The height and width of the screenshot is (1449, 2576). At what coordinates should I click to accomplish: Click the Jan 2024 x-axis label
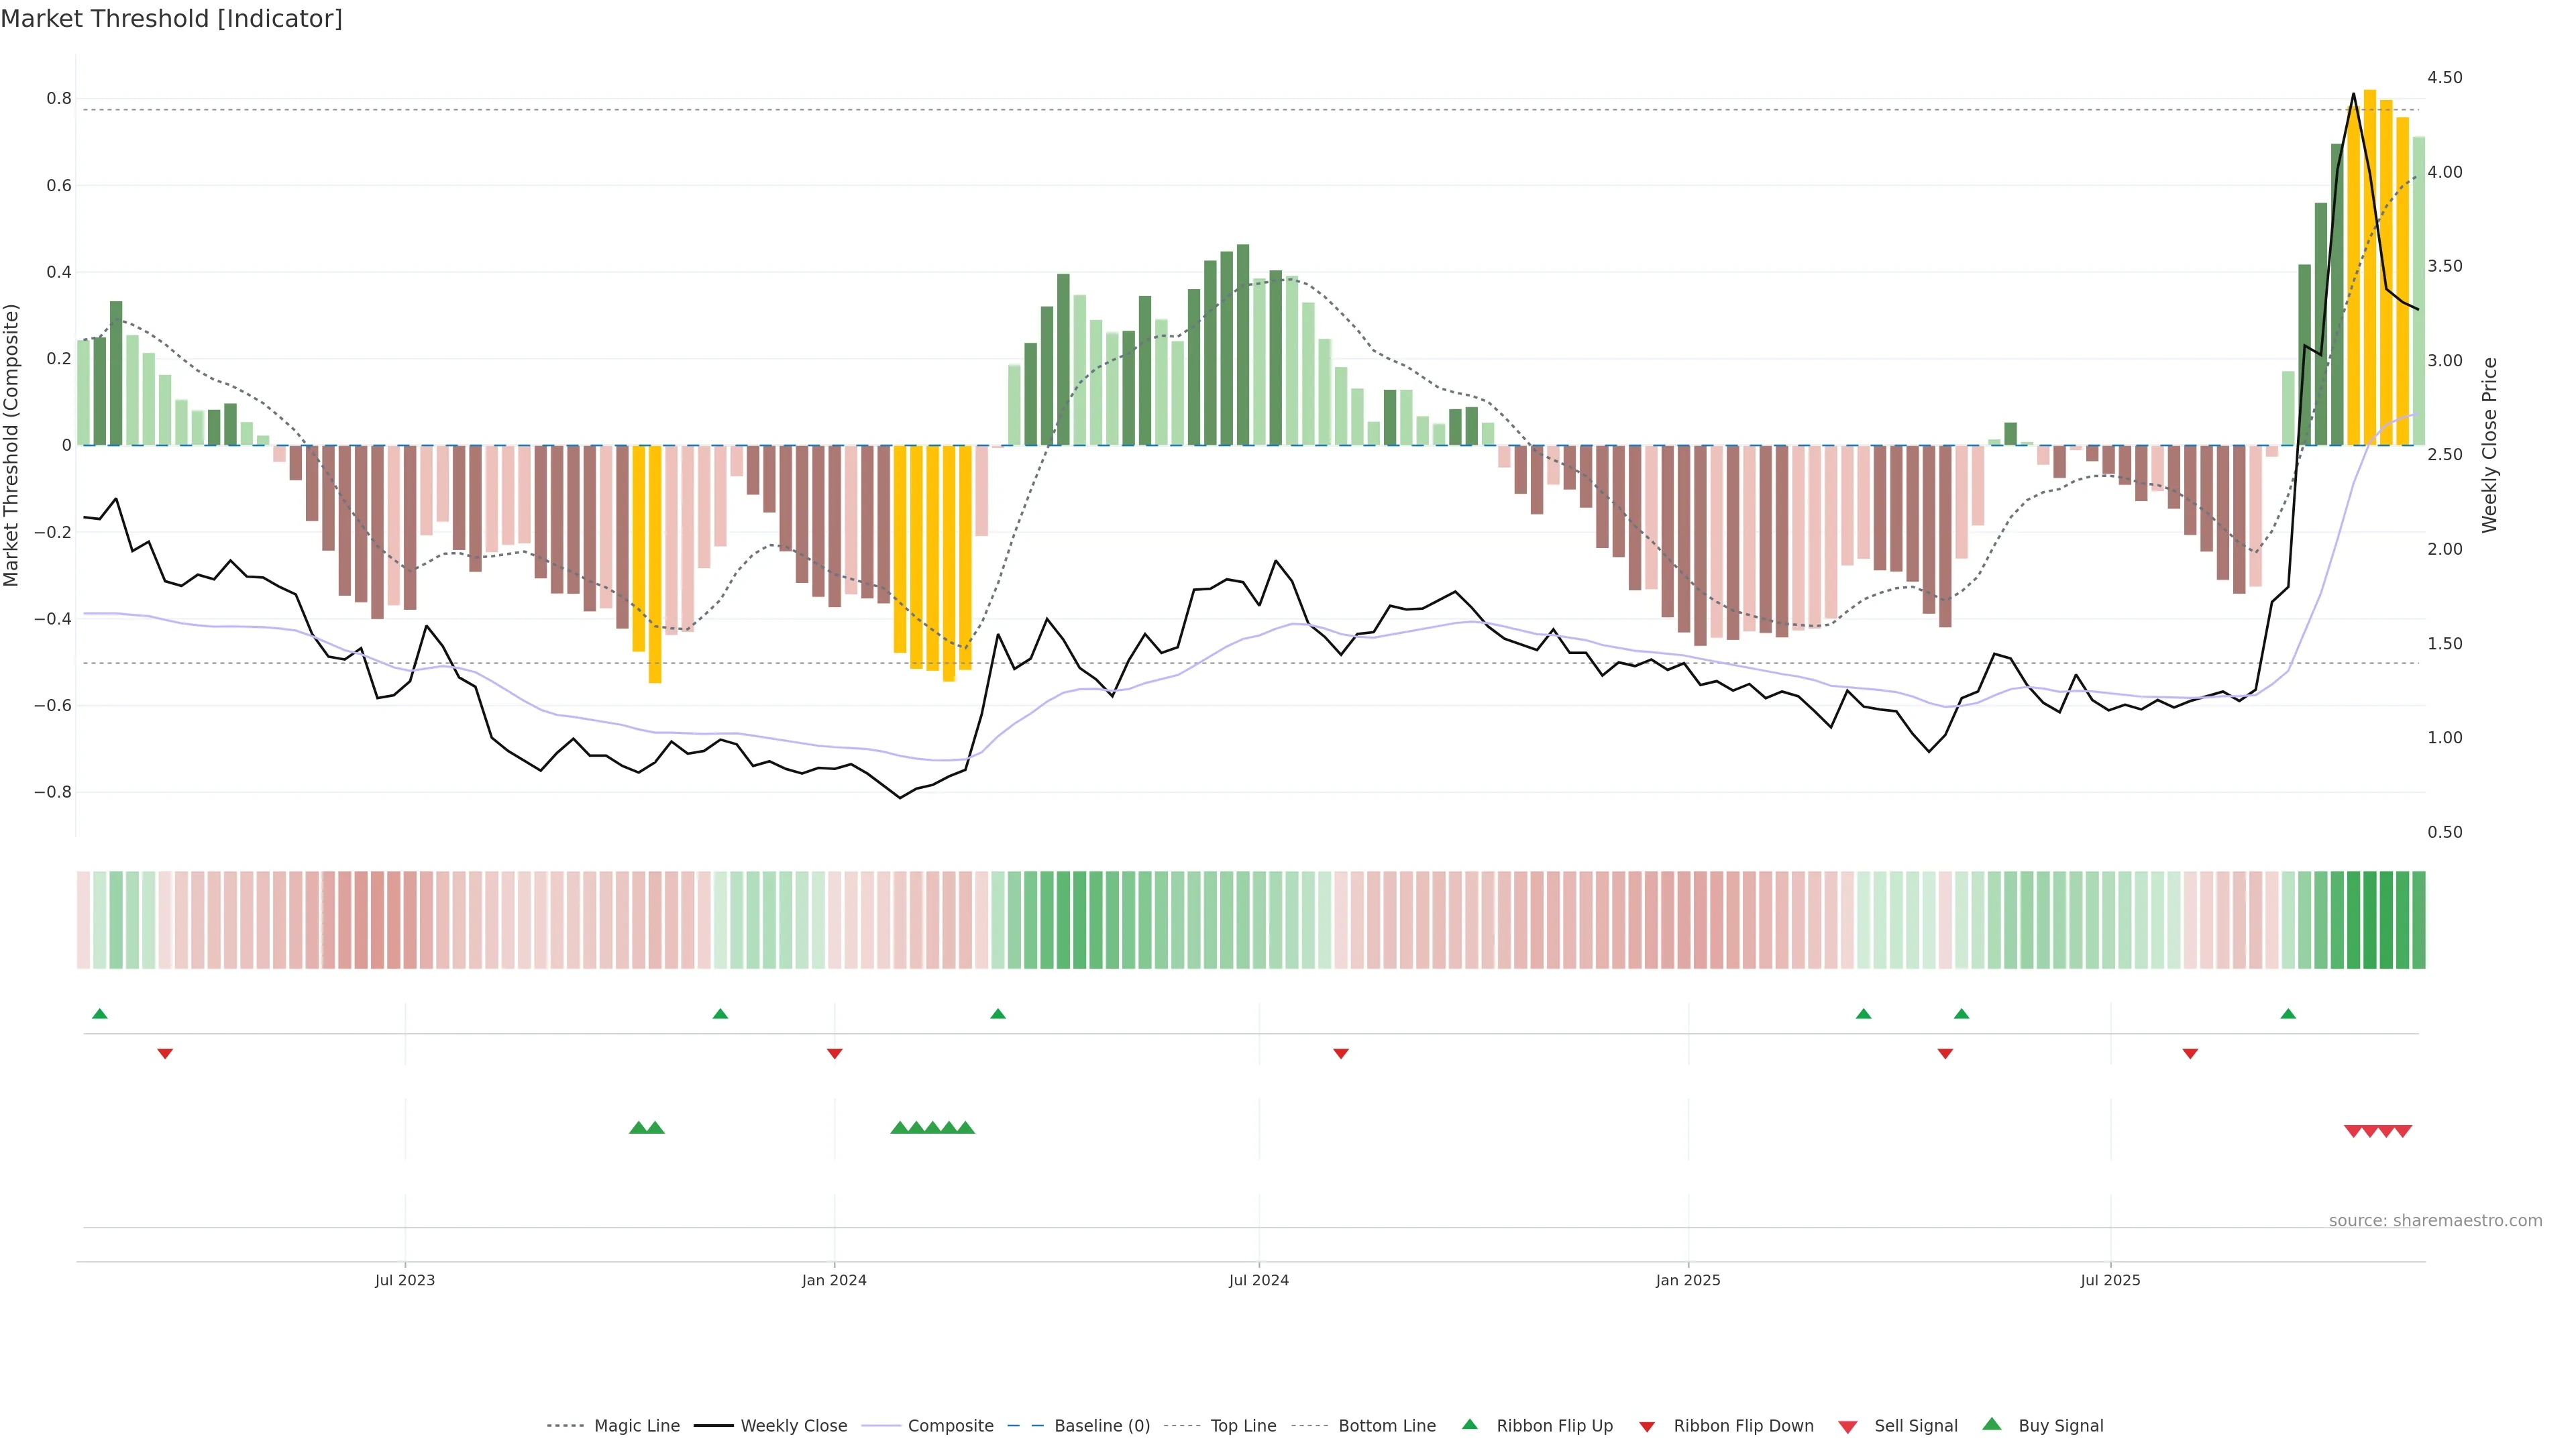click(834, 1280)
